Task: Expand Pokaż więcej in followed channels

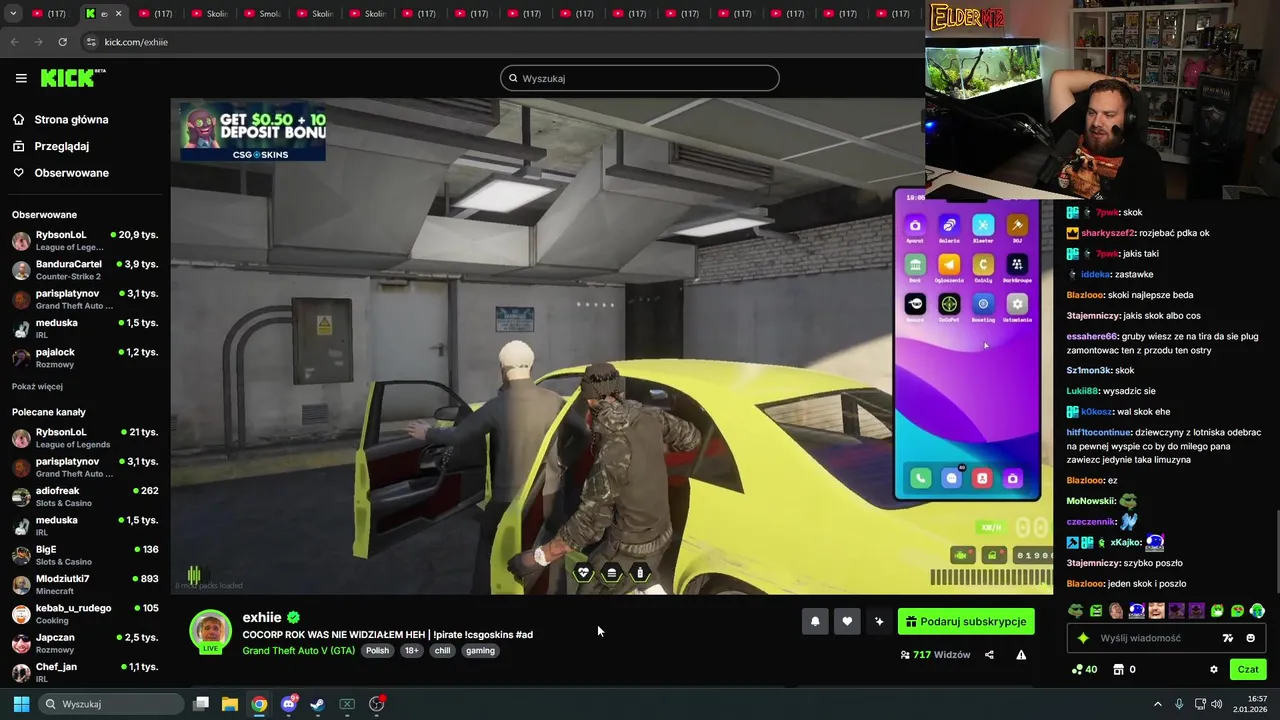Action: click(x=37, y=387)
